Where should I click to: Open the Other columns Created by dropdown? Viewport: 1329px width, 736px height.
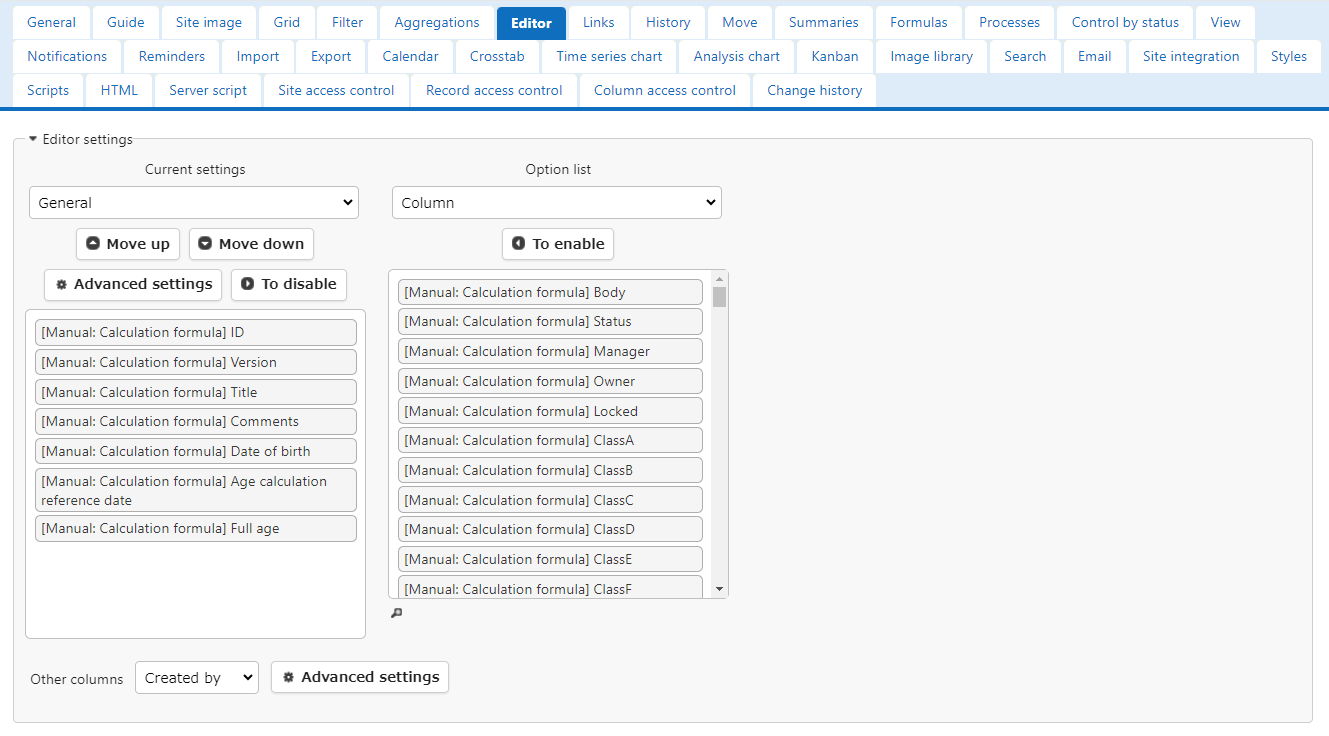(x=197, y=677)
